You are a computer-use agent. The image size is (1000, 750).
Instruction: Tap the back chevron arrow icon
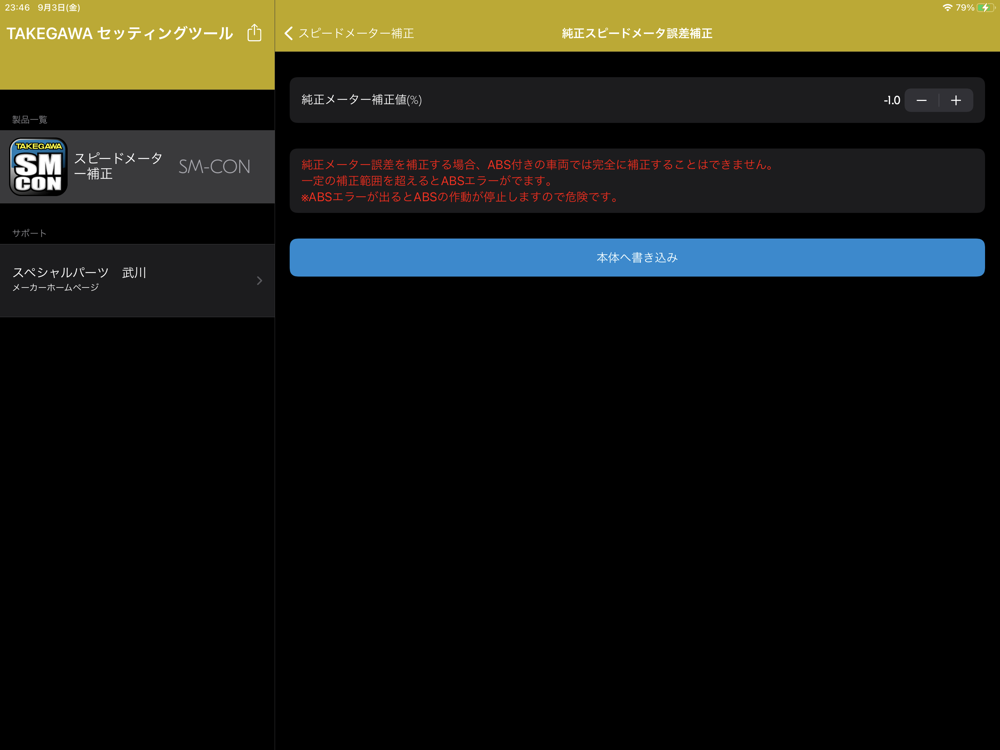(x=289, y=34)
